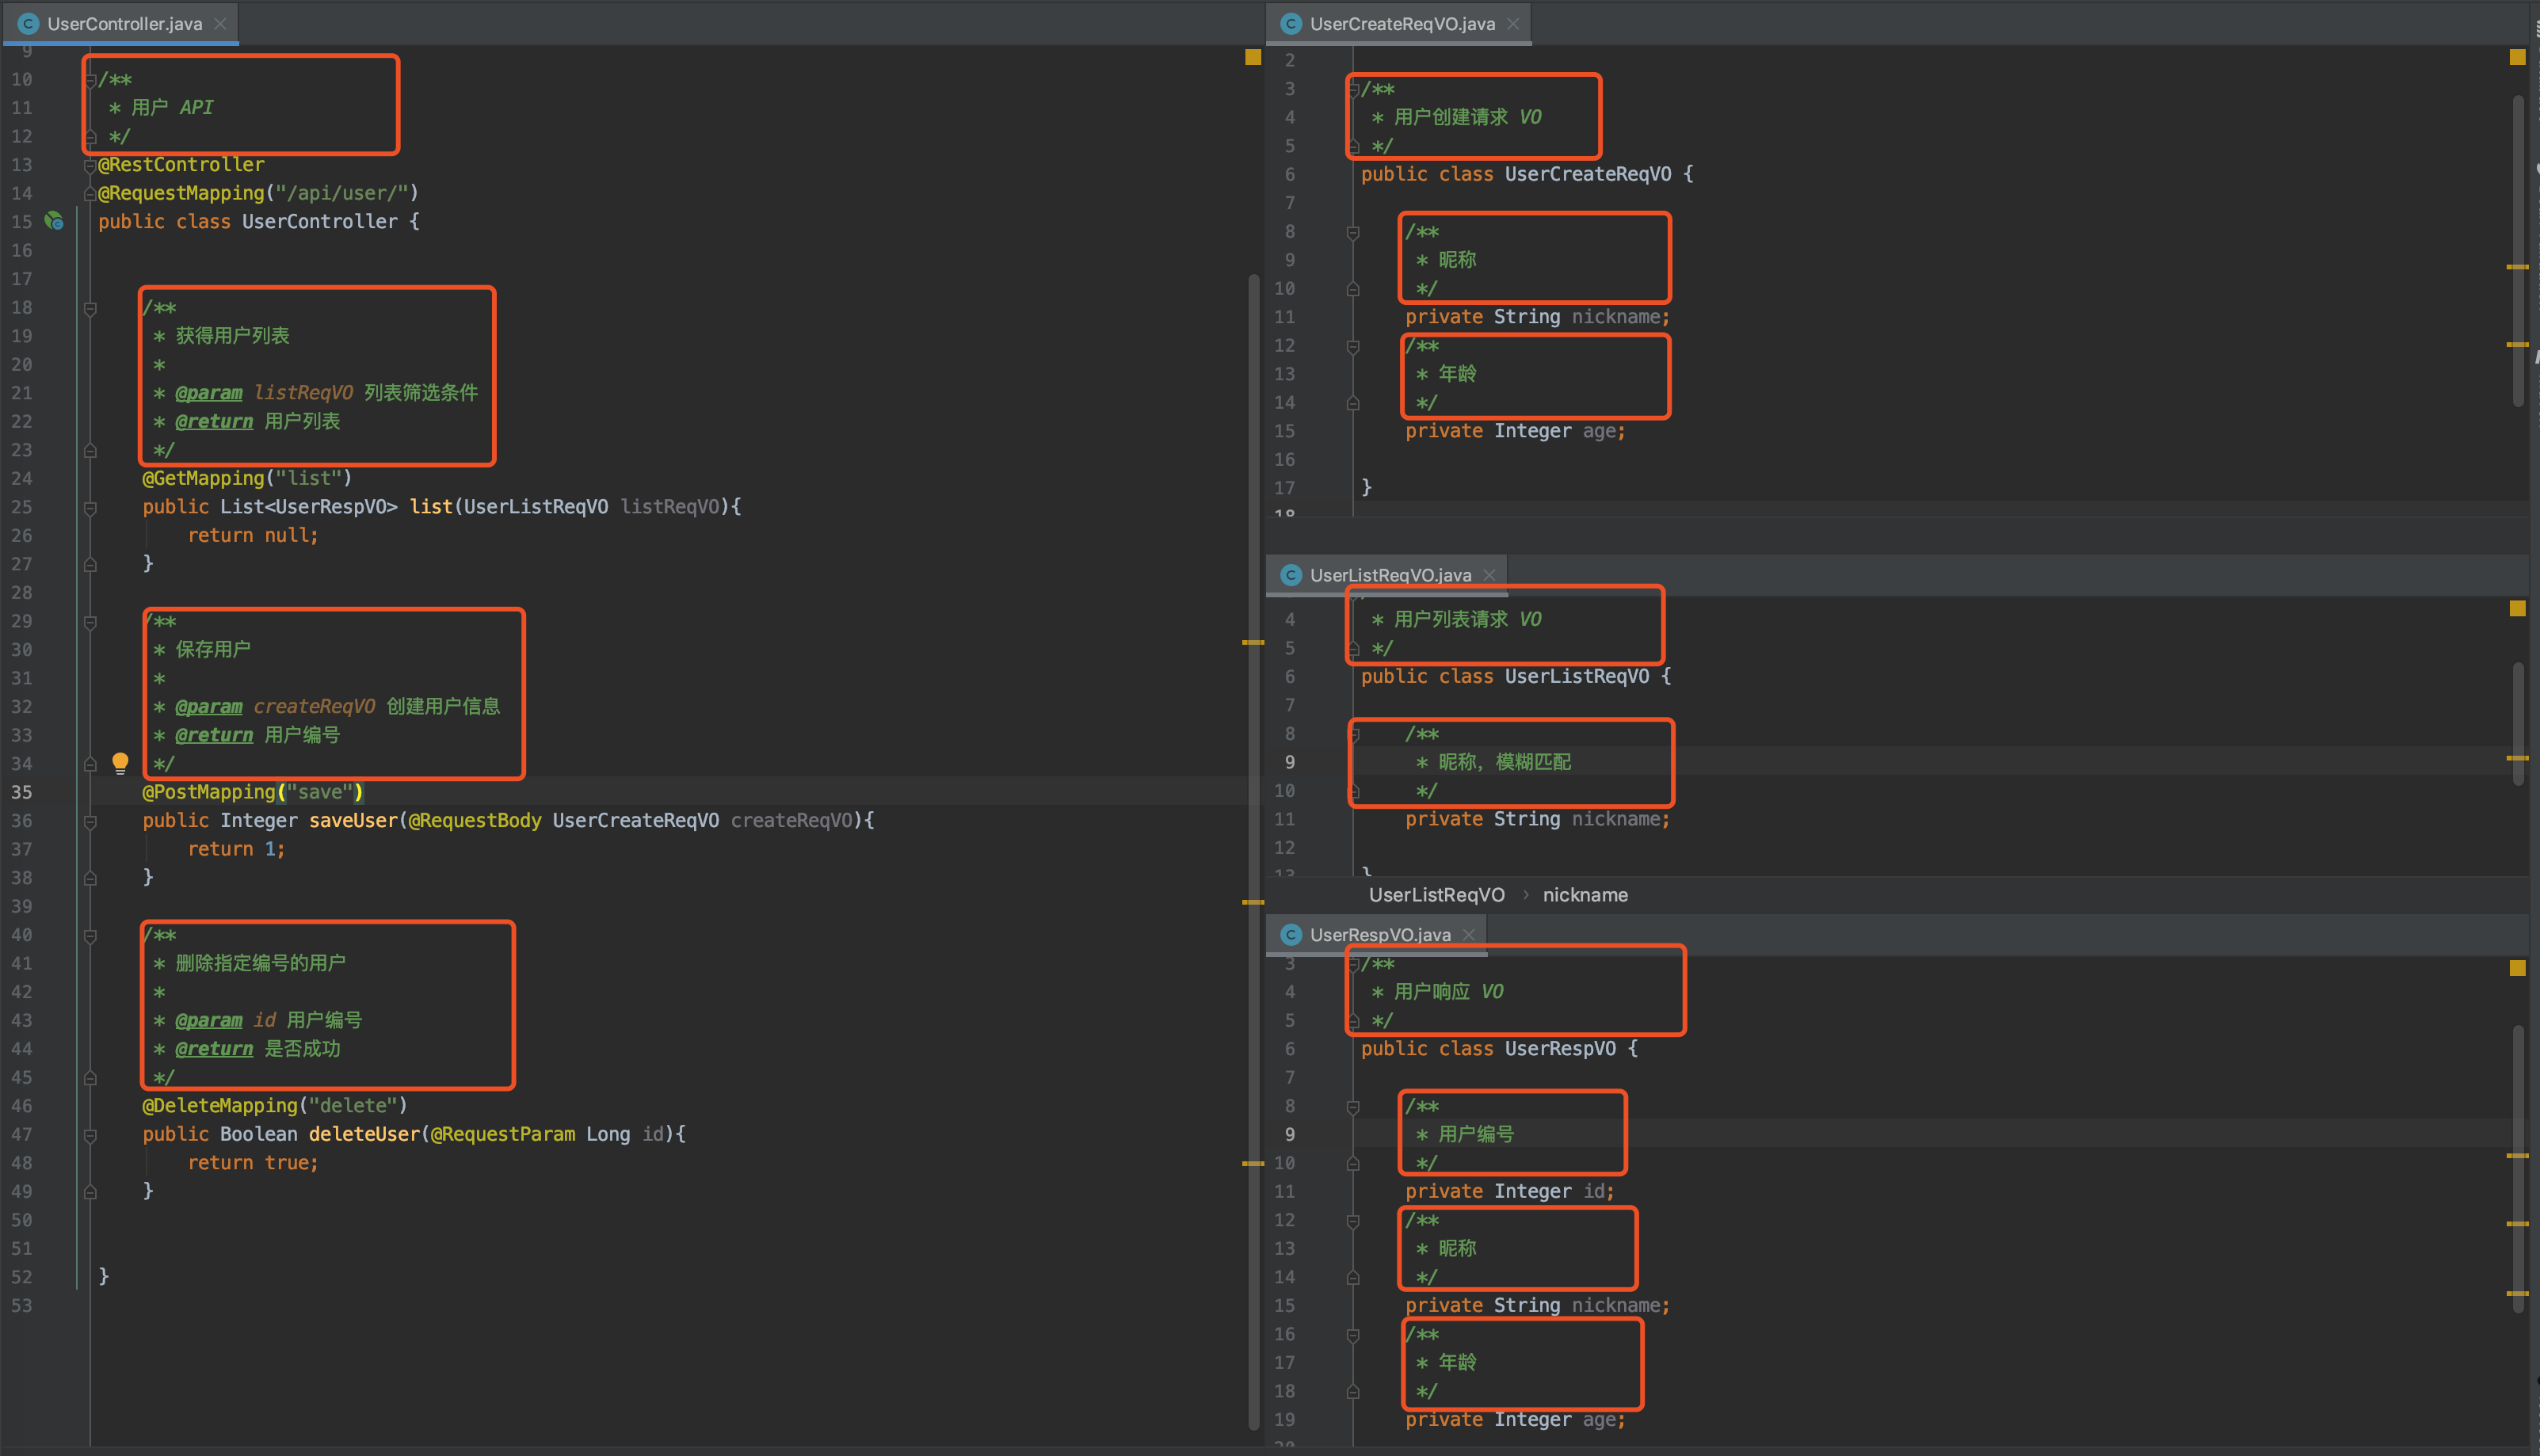
Task: Click yellow inspection indicator in UserRespVO editor
Action: (2517, 968)
